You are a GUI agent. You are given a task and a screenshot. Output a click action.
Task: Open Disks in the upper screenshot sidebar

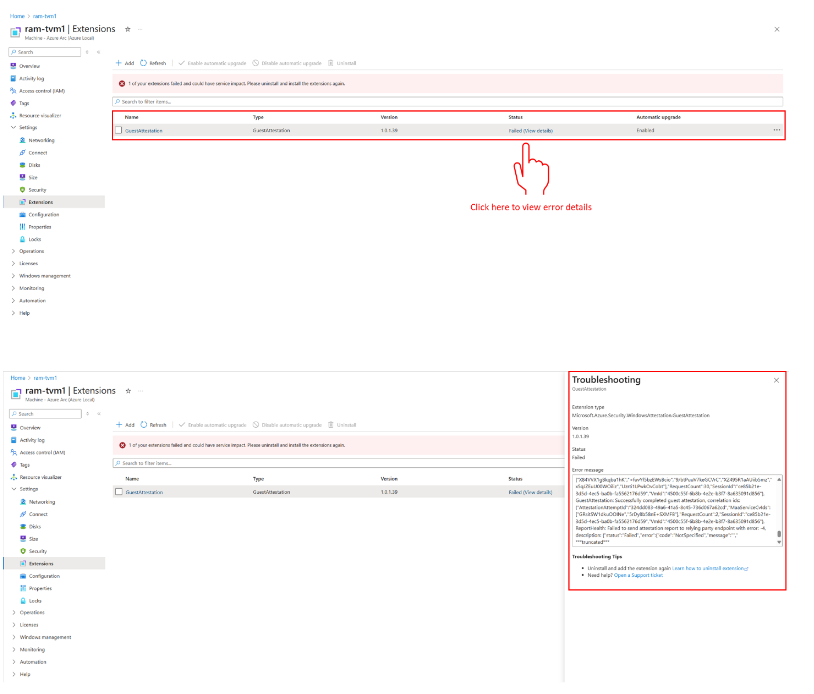34,165
